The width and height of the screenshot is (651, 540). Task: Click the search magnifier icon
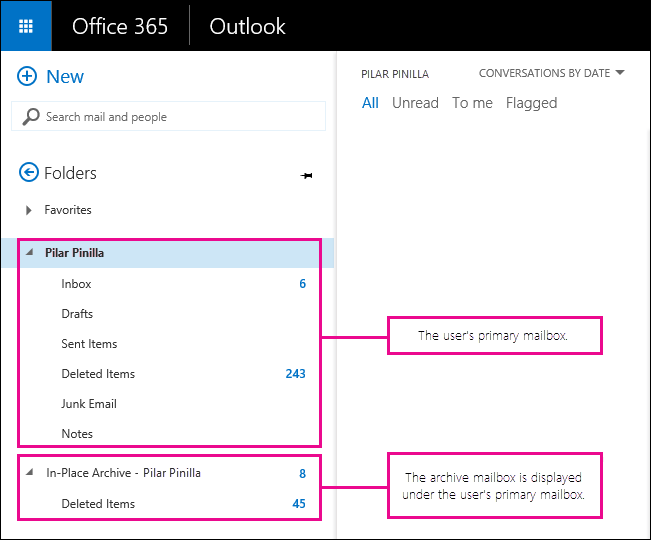31,117
